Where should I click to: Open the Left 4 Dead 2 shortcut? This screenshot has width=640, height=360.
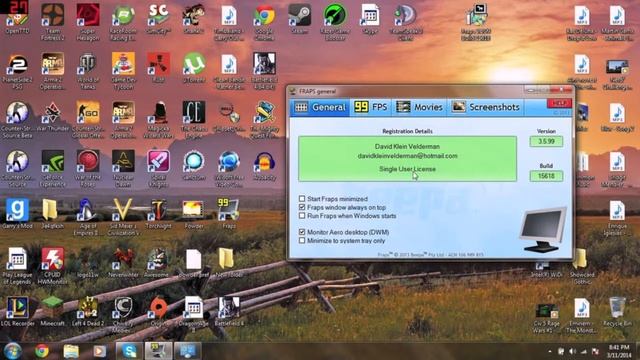click(88, 311)
